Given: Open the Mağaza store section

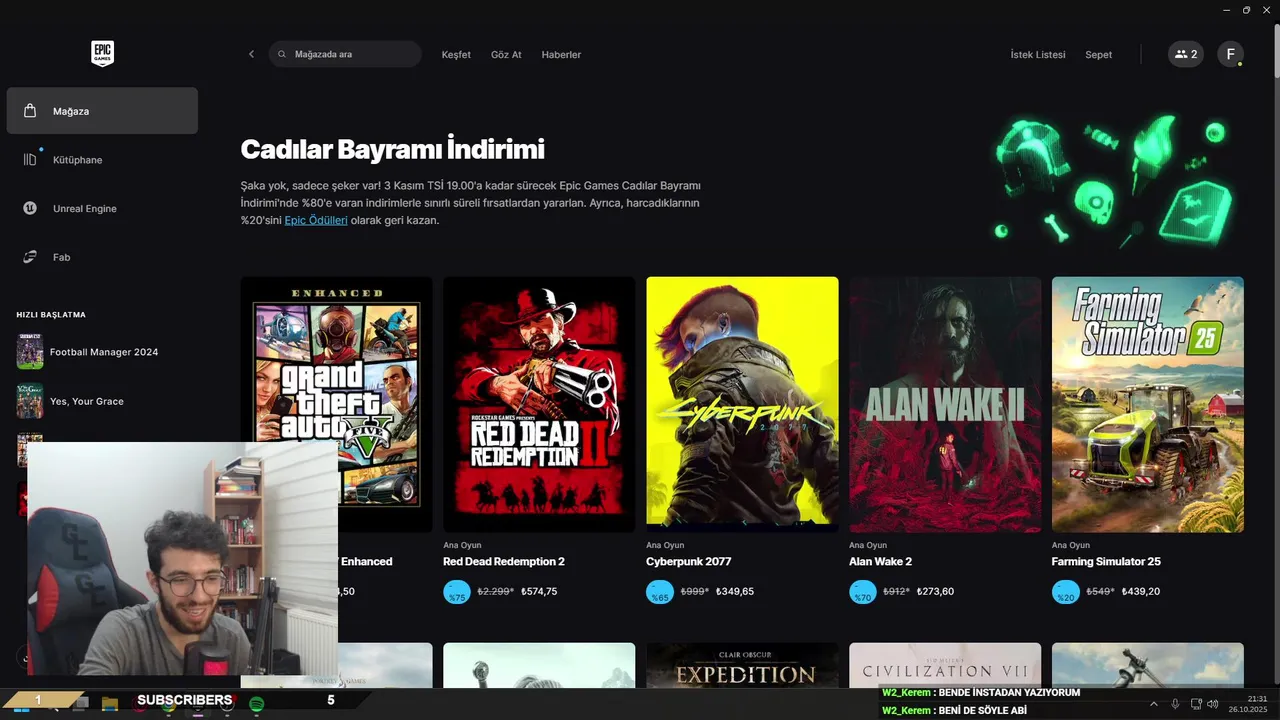Looking at the screenshot, I should [x=102, y=111].
